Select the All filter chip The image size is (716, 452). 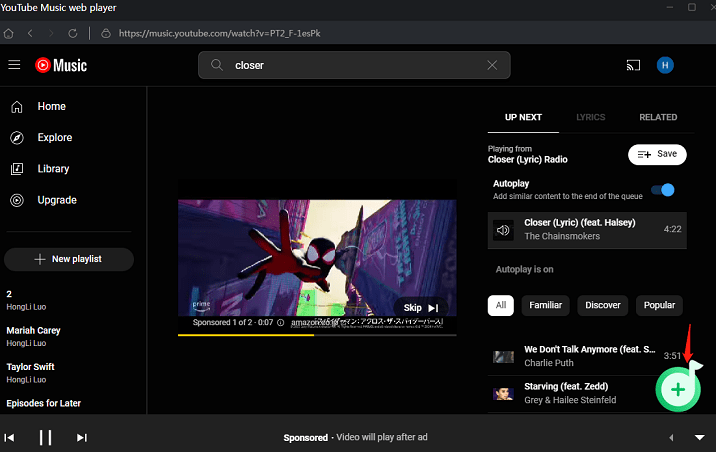pos(500,305)
